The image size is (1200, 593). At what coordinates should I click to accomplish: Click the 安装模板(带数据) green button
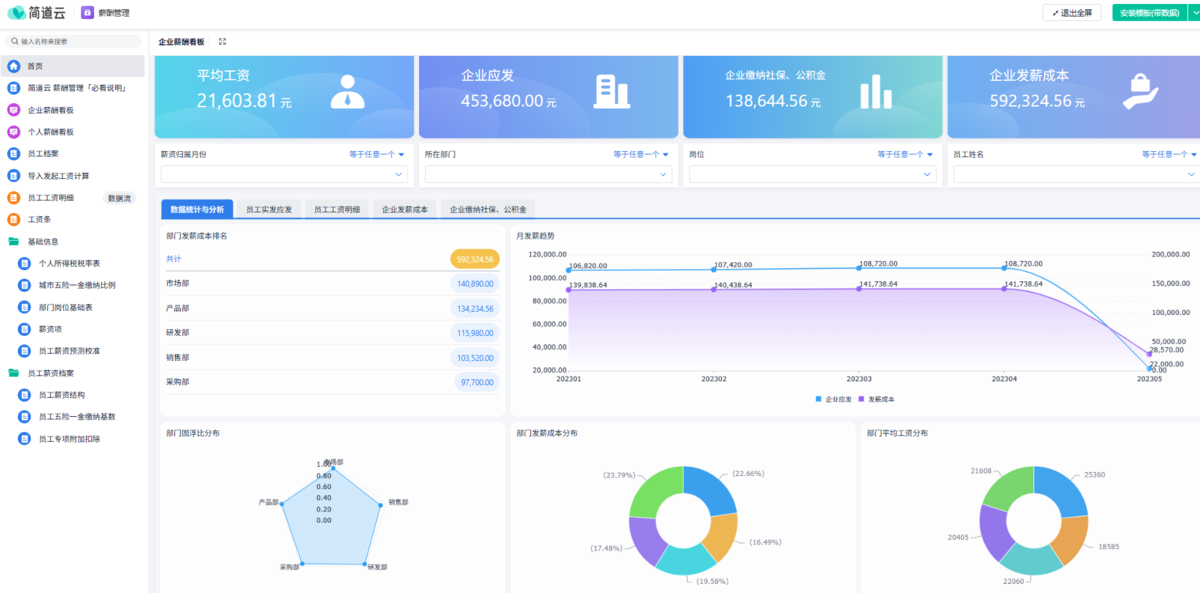coord(1148,13)
